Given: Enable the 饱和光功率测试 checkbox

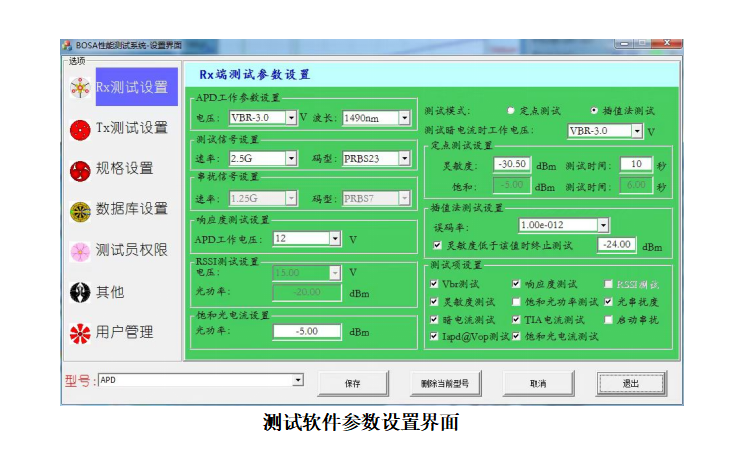Looking at the screenshot, I should click(516, 301).
